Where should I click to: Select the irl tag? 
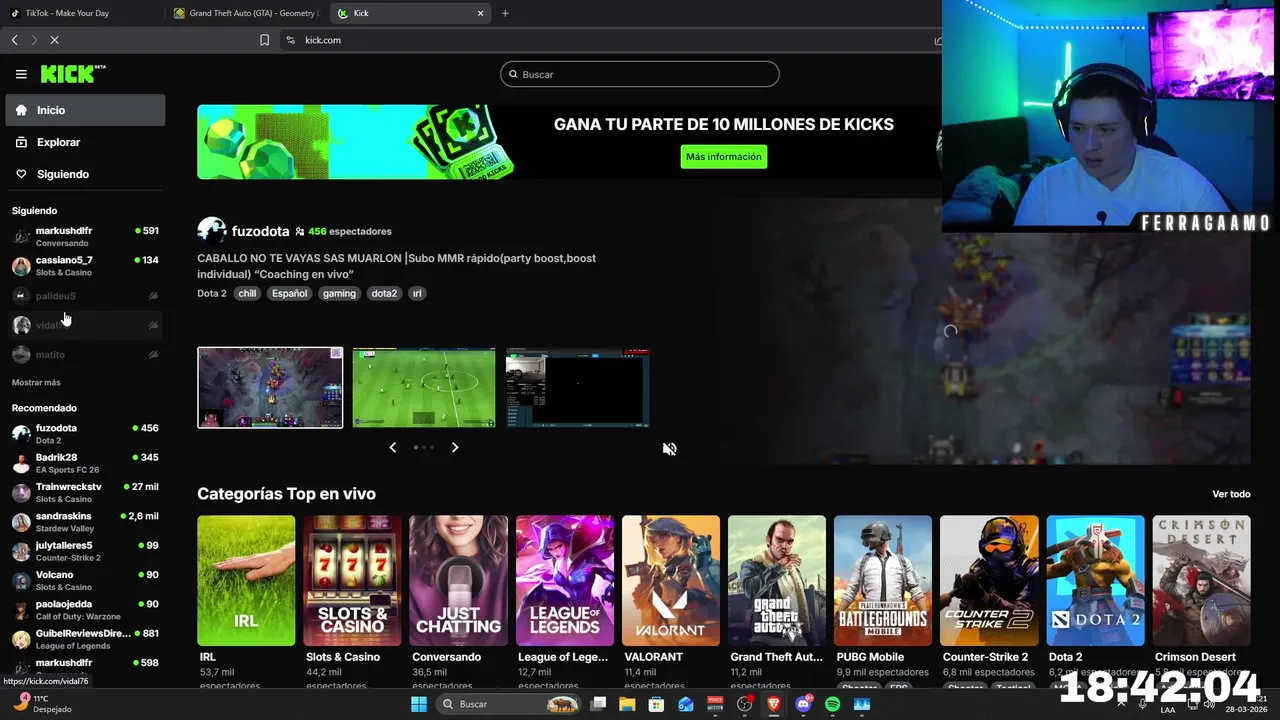coord(417,294)
